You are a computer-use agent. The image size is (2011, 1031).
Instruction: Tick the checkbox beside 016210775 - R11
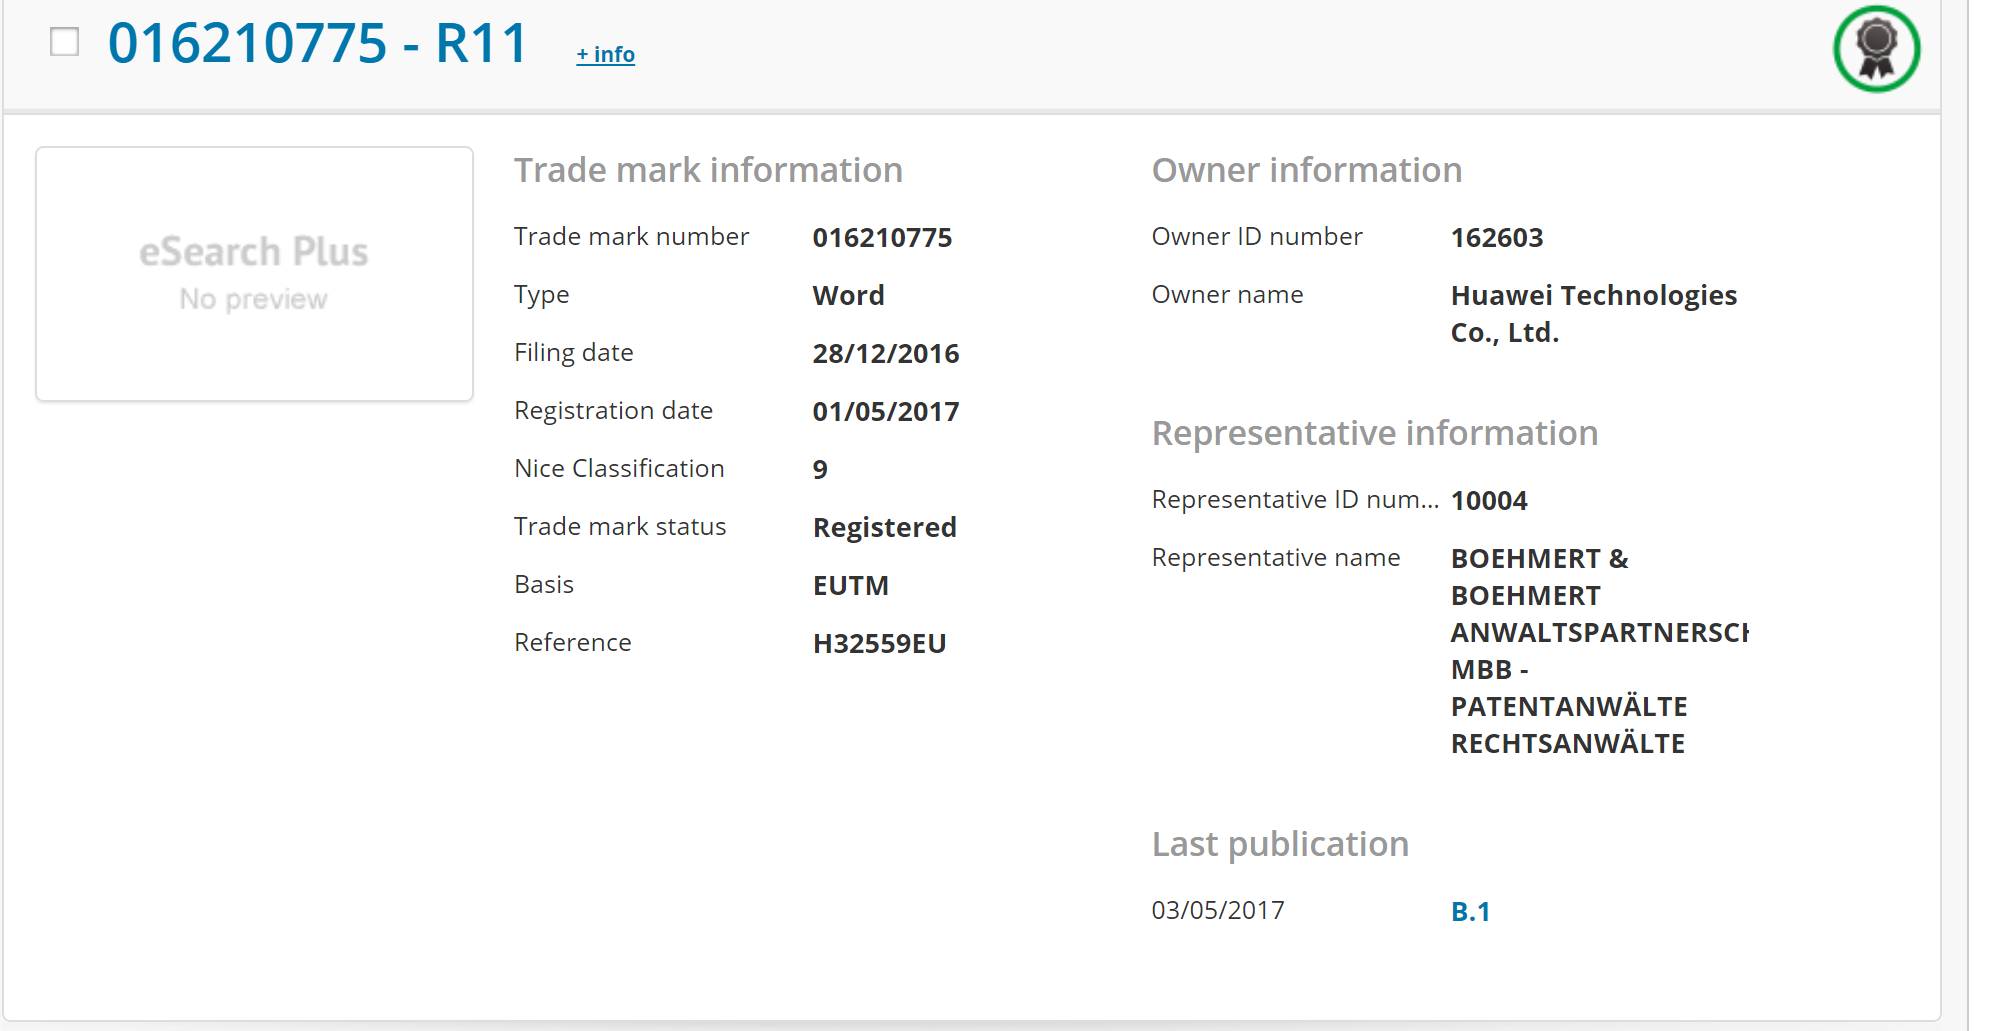point(65,42)
